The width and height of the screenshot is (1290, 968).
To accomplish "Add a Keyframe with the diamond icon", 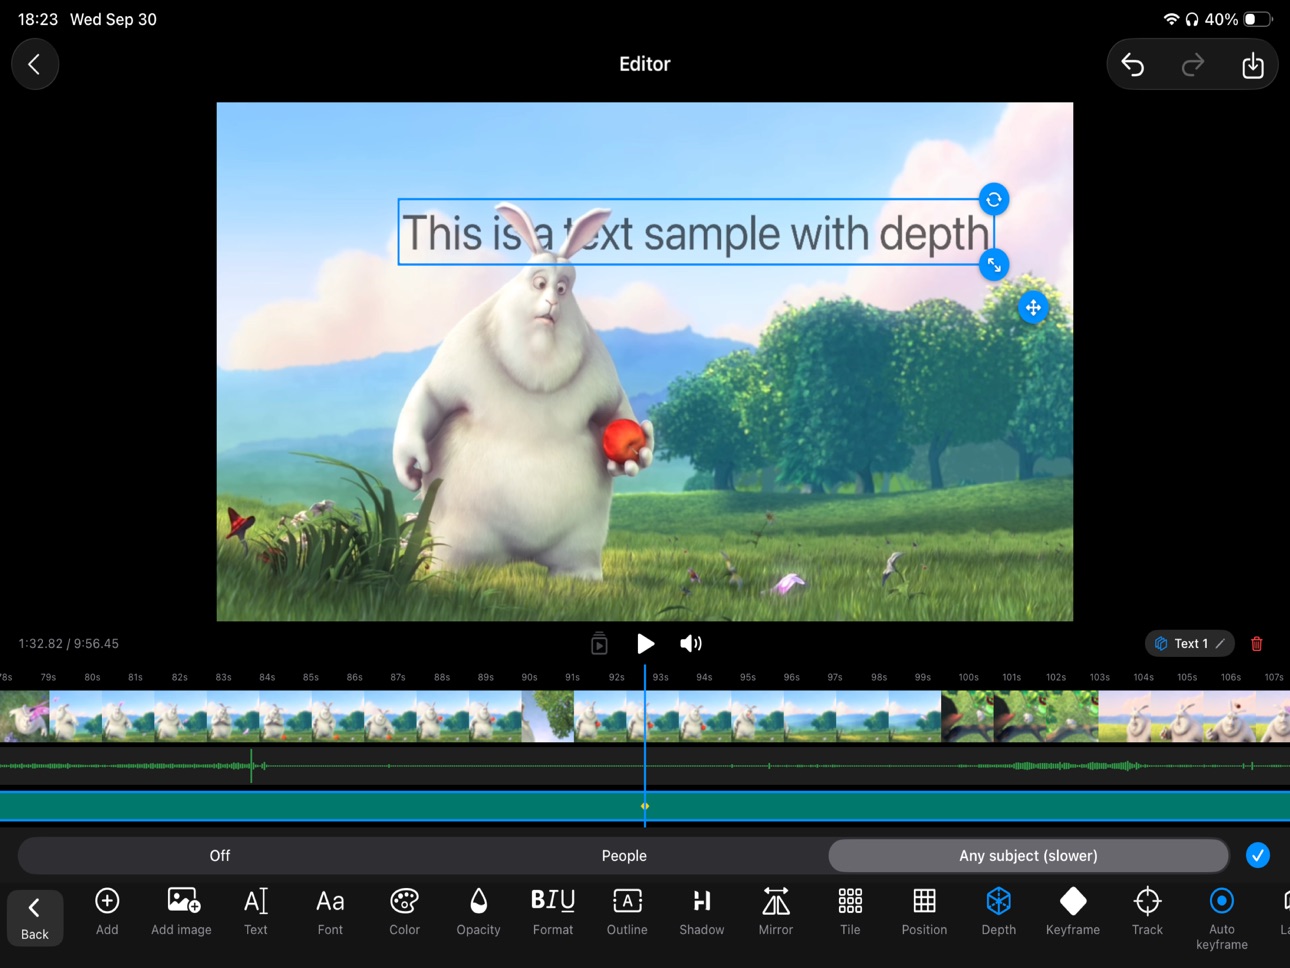I will pyautogui.click(x=1073, y=912).
